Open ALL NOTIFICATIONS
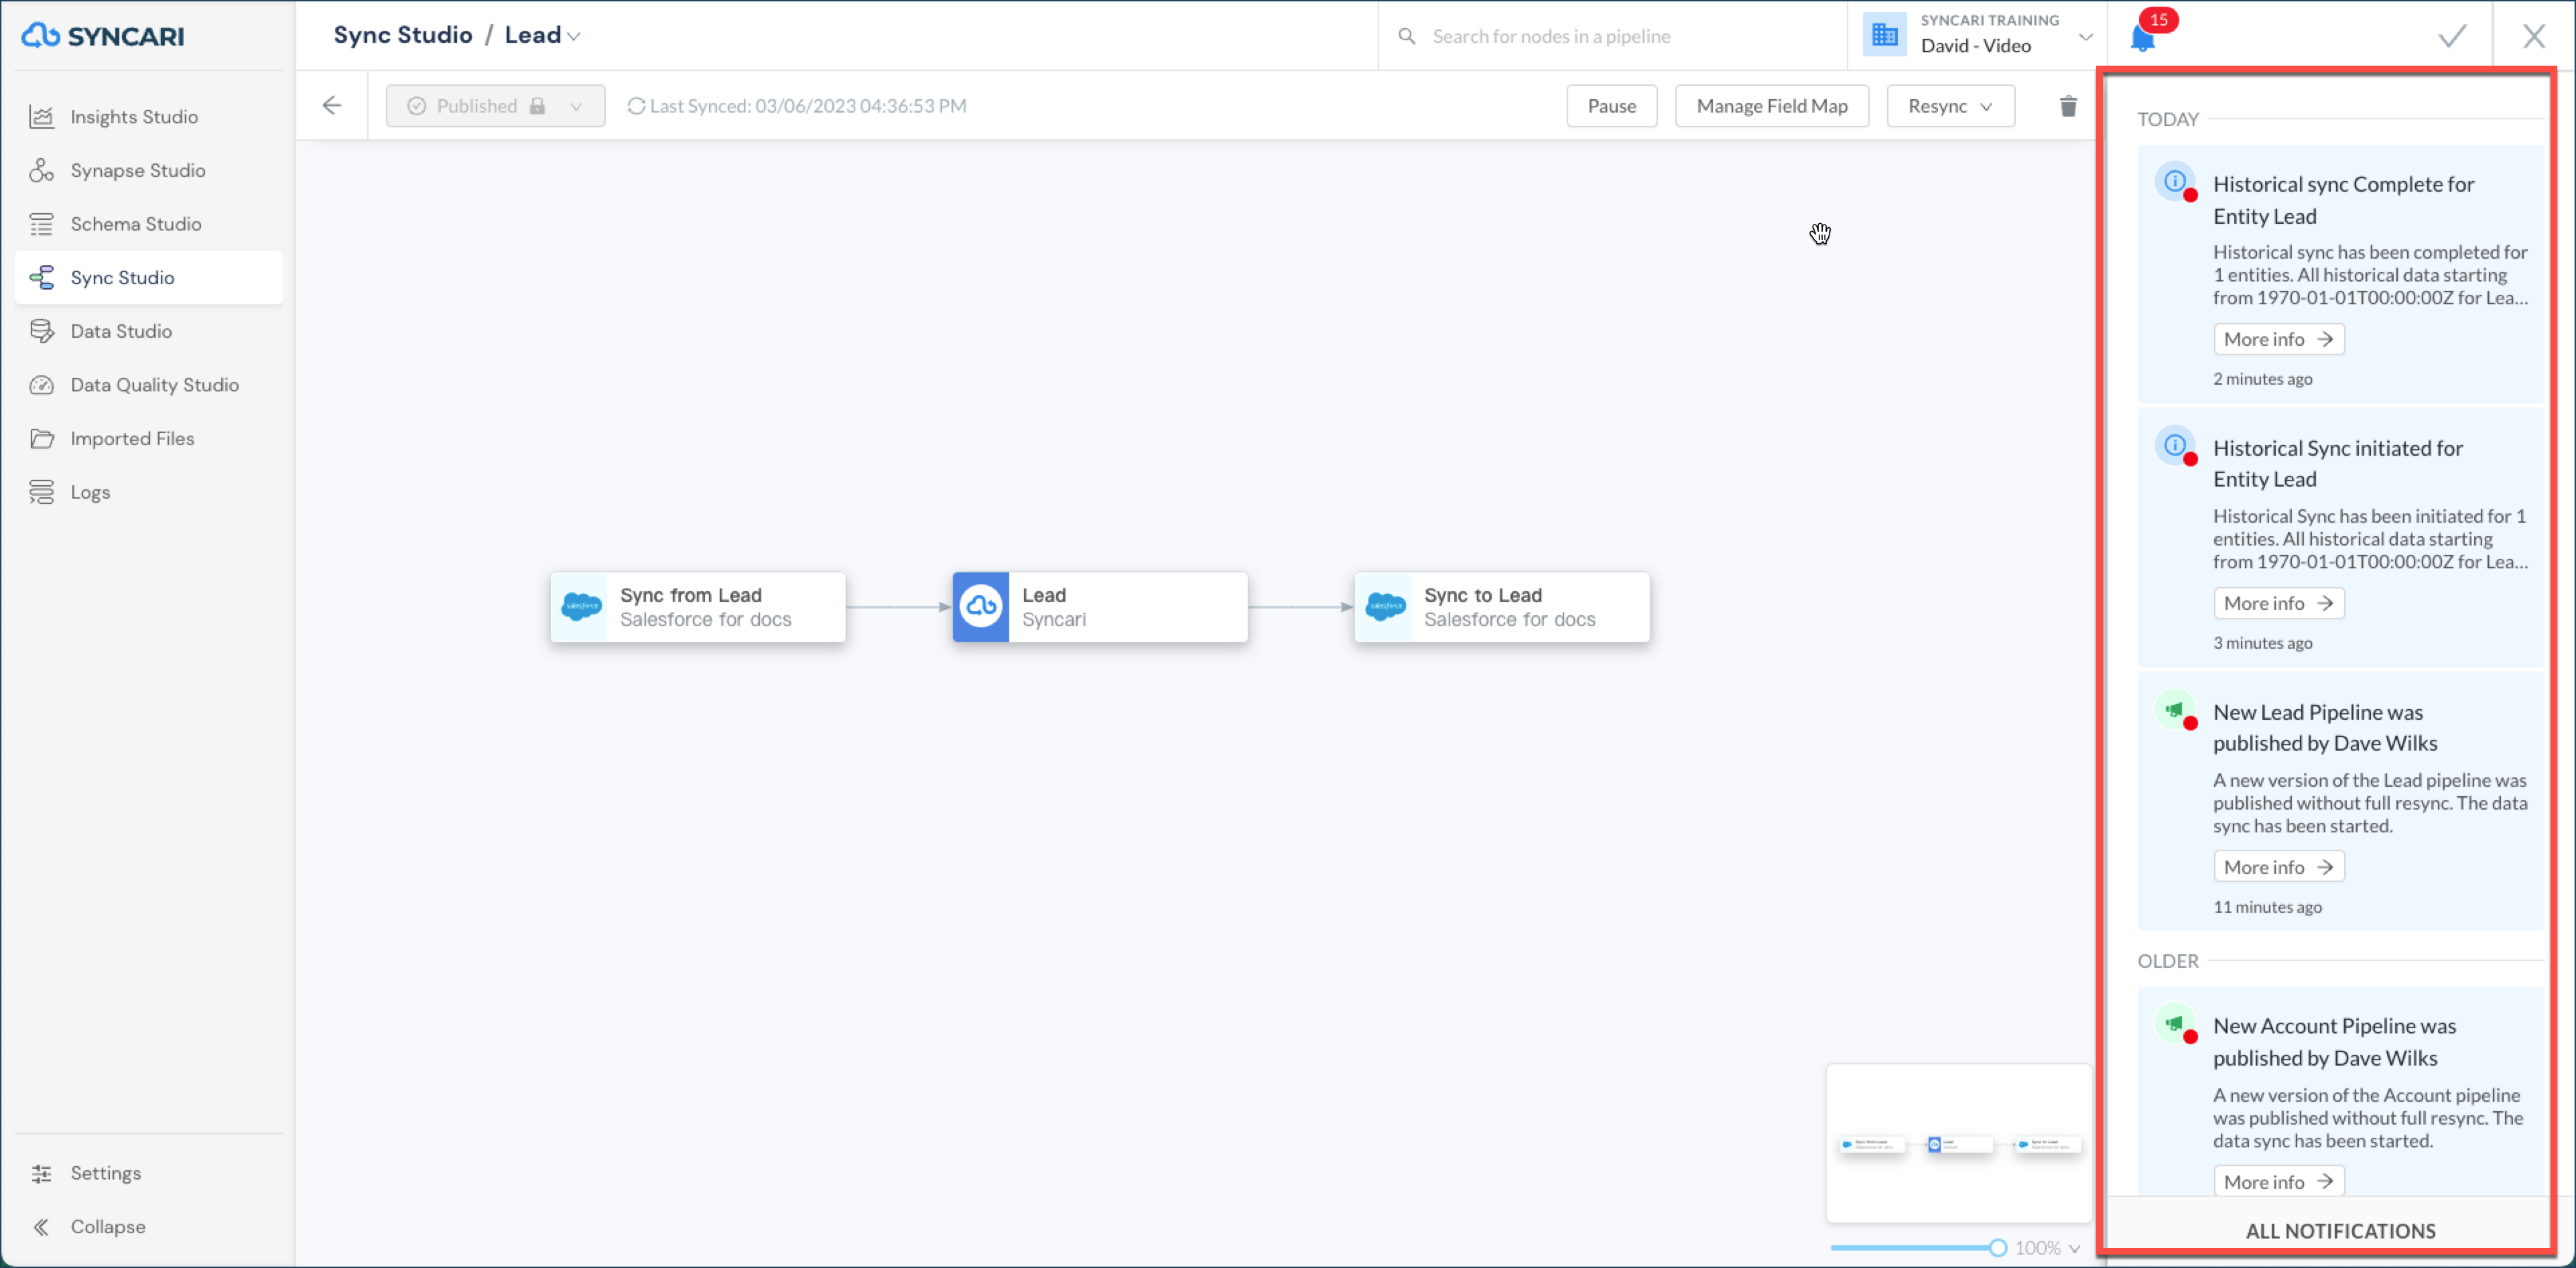Viewport: 2576px width, 1268px height. coord(2339,1231)
